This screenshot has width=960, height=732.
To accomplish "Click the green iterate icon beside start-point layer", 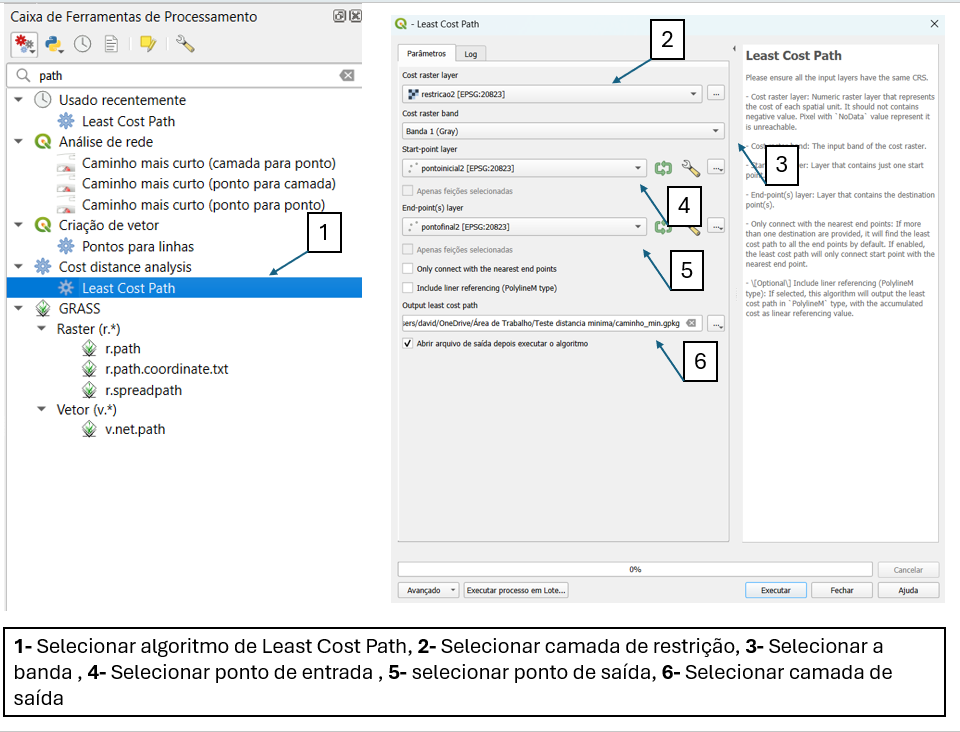I will pyautogui.click(x=663, y=167).
